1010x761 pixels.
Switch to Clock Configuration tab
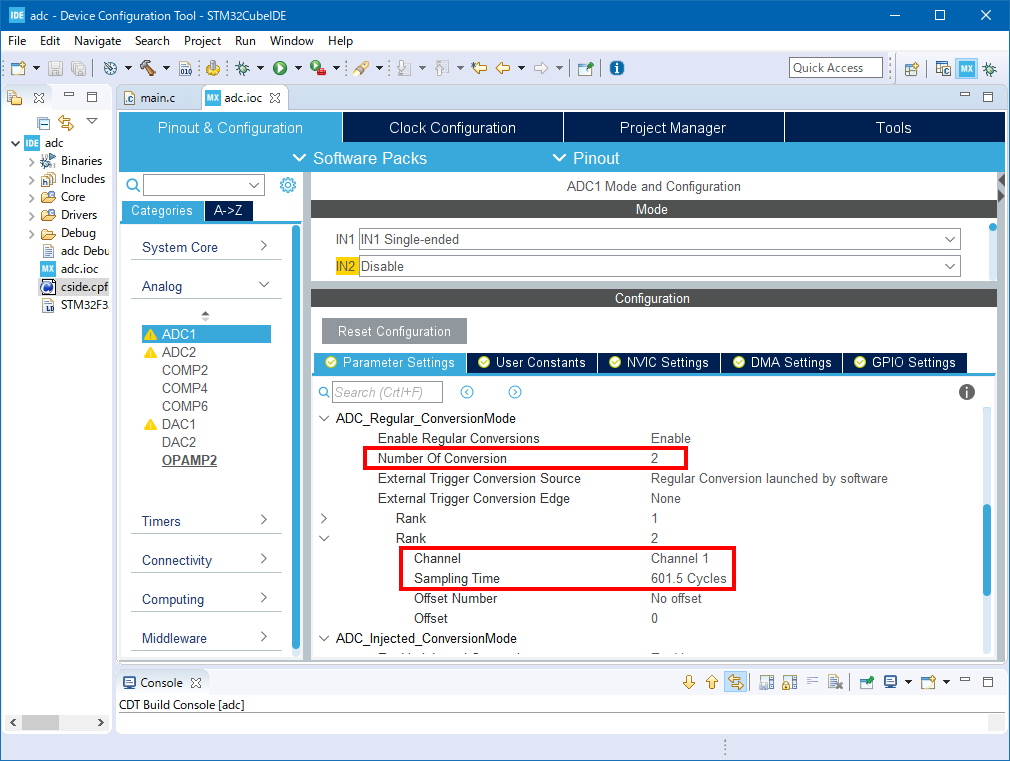coord(452,128)
